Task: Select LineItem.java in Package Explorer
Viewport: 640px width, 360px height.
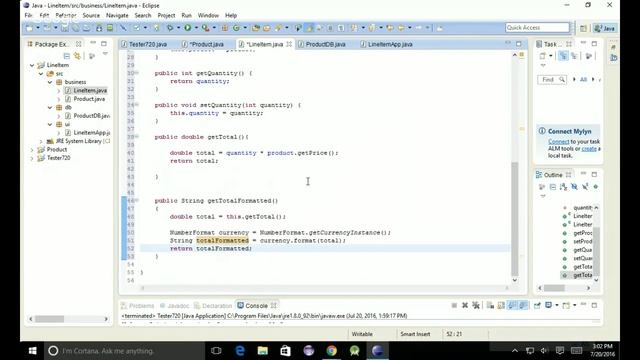Action: 90,91
